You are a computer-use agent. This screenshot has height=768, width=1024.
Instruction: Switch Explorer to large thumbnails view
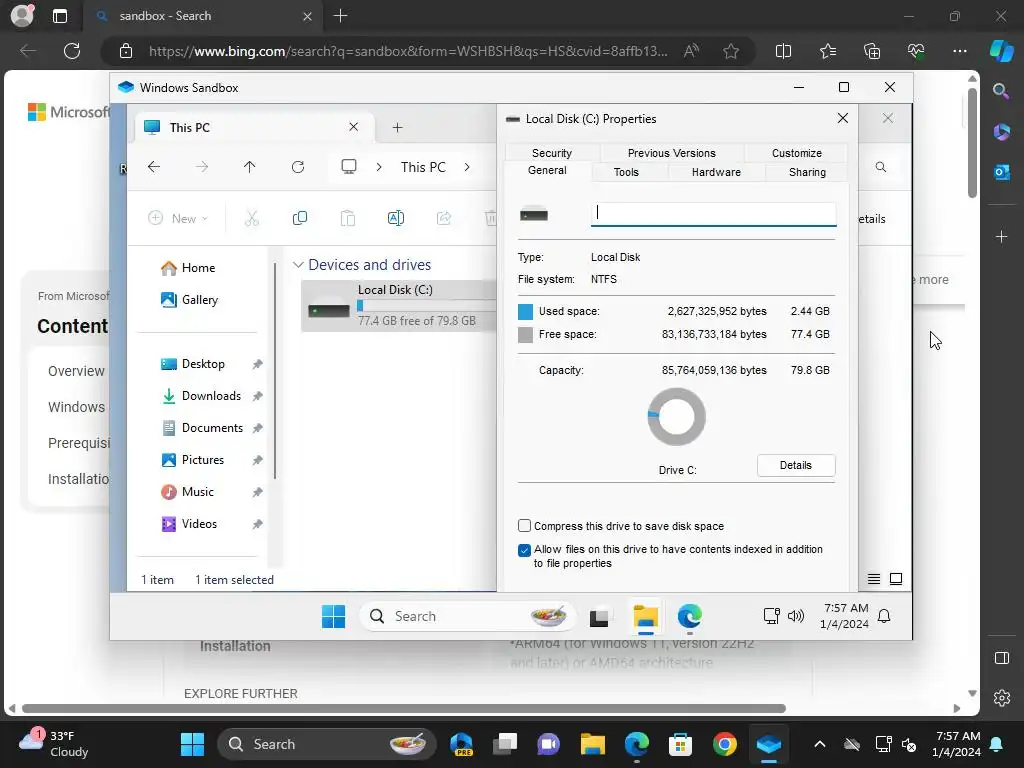coord(896,579)
